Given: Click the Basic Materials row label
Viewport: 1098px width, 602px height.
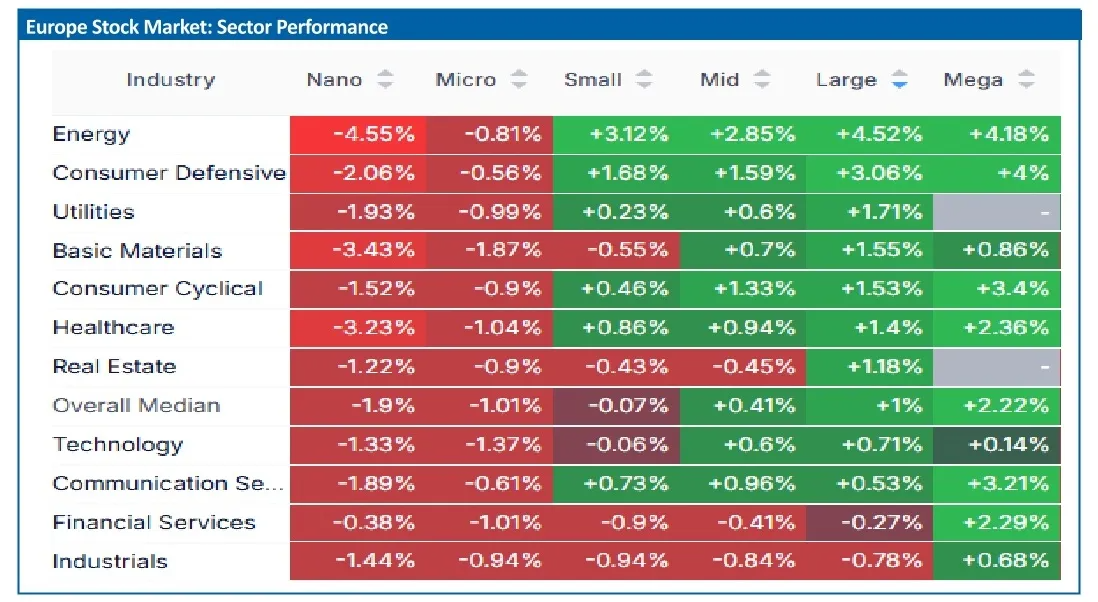Looking at the screenshot, I should click(x=137, y=251).
